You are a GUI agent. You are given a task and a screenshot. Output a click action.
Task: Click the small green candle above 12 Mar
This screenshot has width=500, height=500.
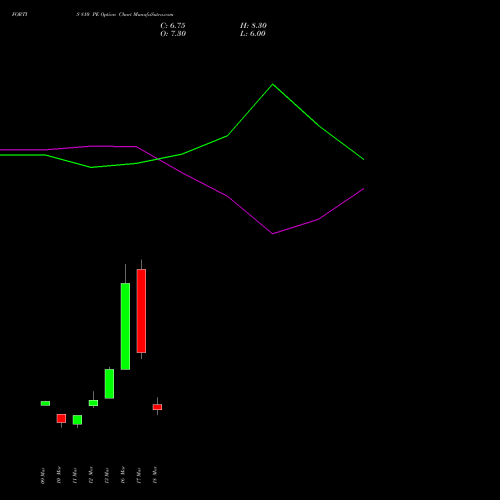93,403
